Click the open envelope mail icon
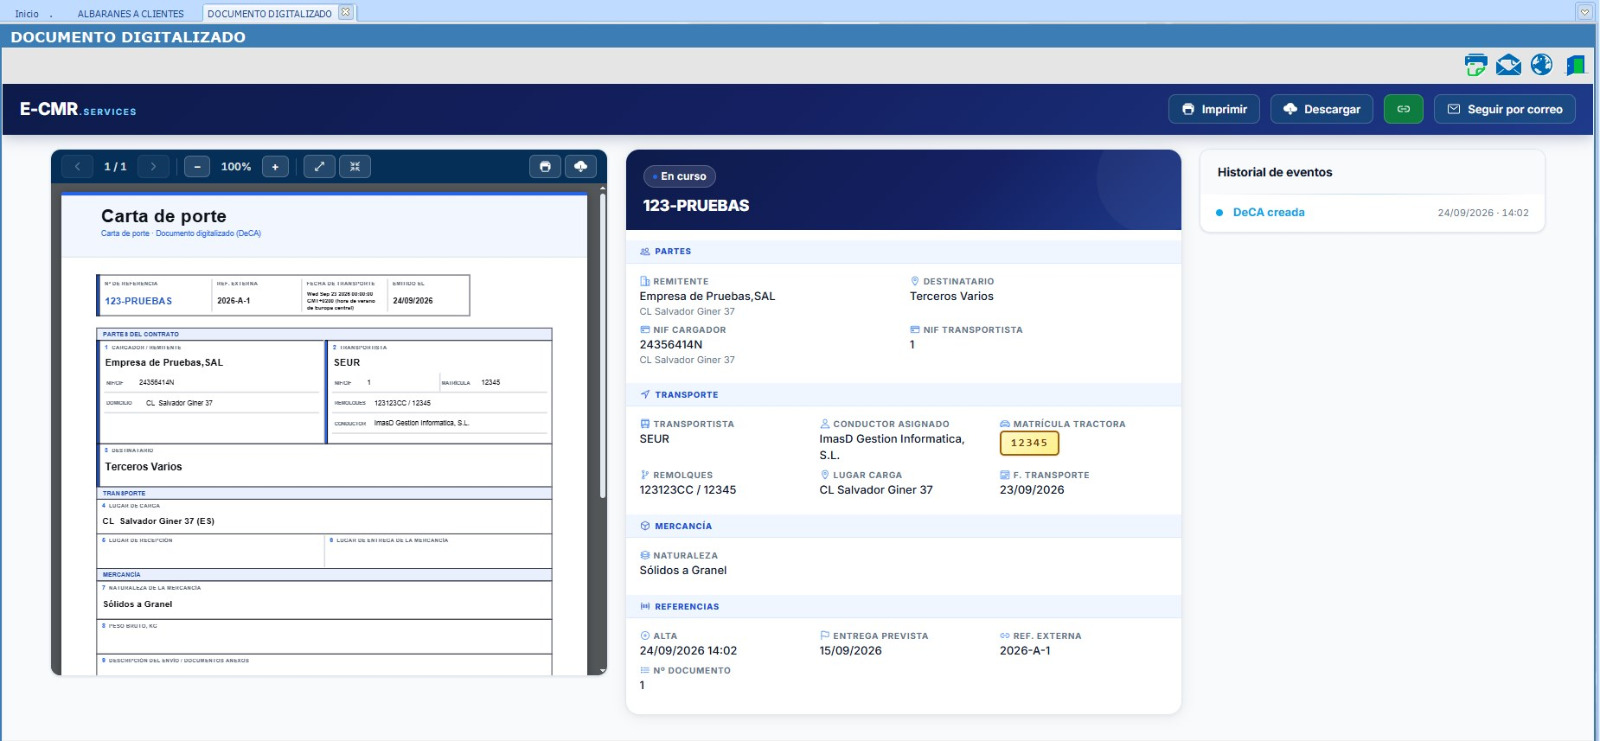Viewport: 1600px width, 741px height. click(1508, 65)
